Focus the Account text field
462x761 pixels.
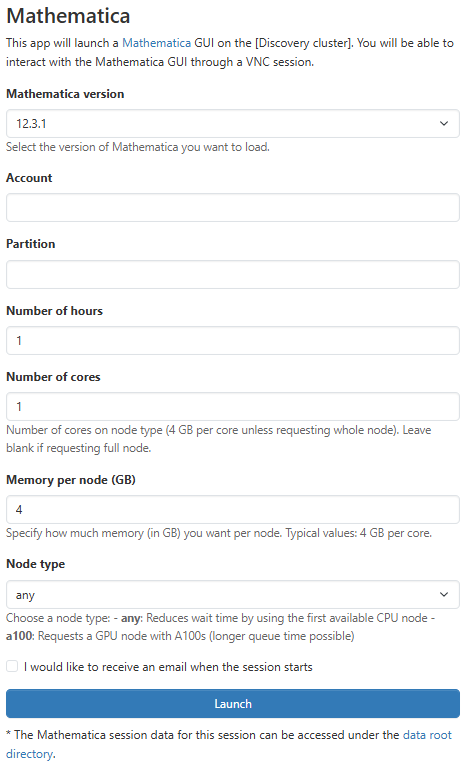(232, 208)
